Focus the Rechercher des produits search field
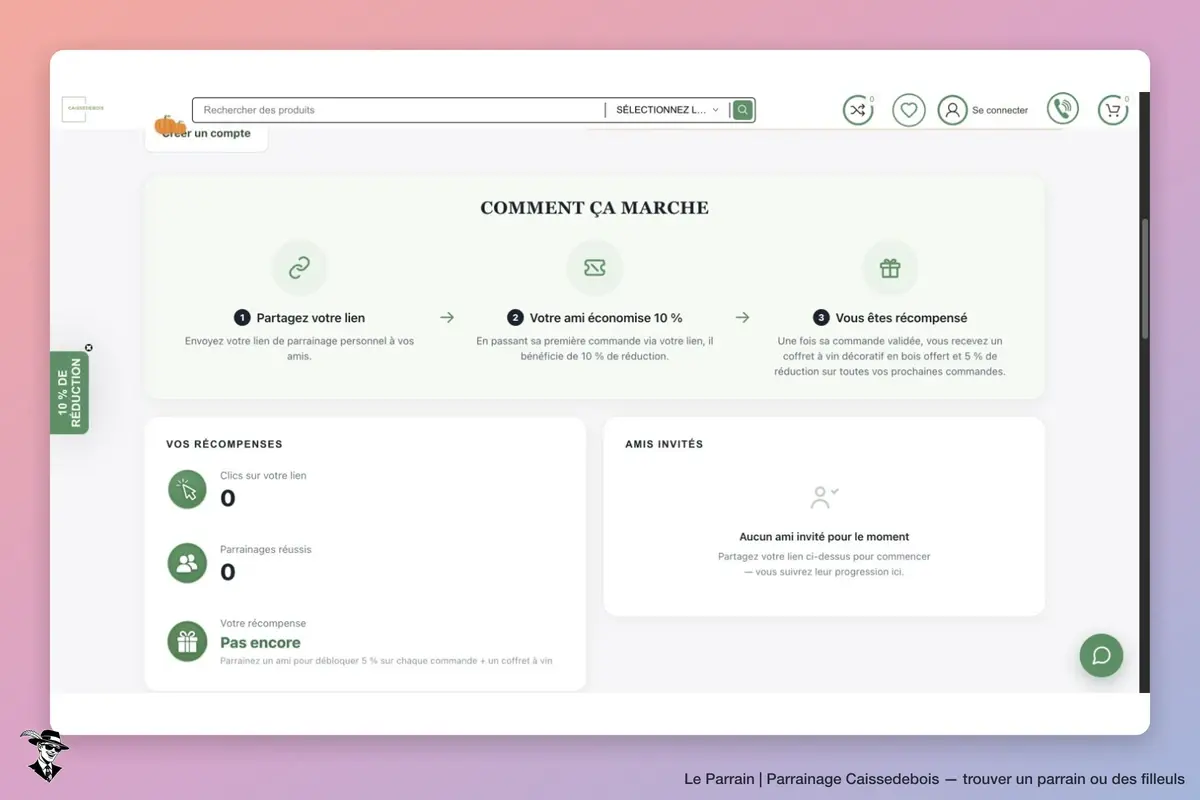The image size is (1200, 800). [400, 110]
